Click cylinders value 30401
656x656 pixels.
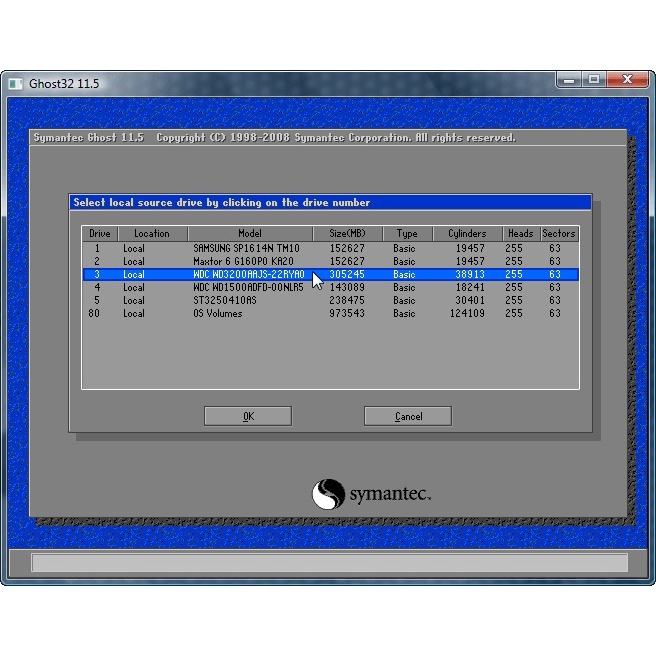(x=470, y=300)
